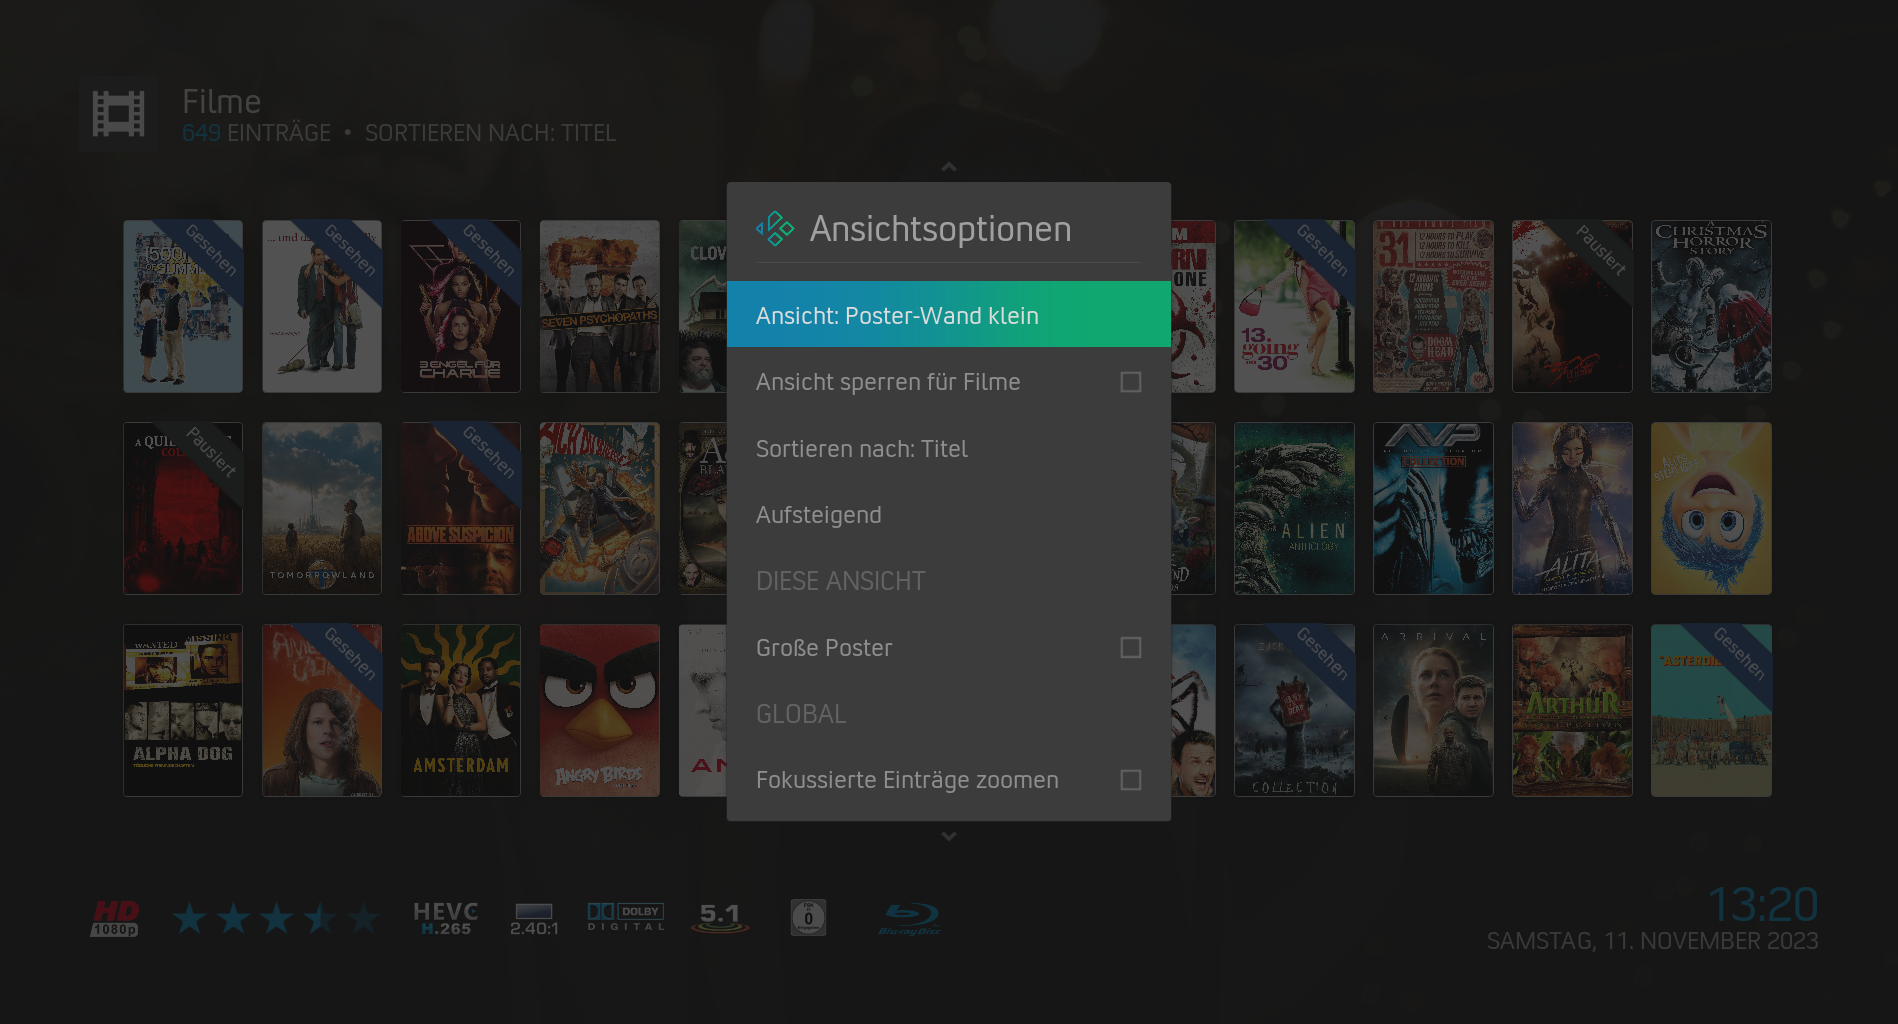This screenshot has height=1024, width=1898.
Task: Click the 649 Einträge count text
Action: 256,133
